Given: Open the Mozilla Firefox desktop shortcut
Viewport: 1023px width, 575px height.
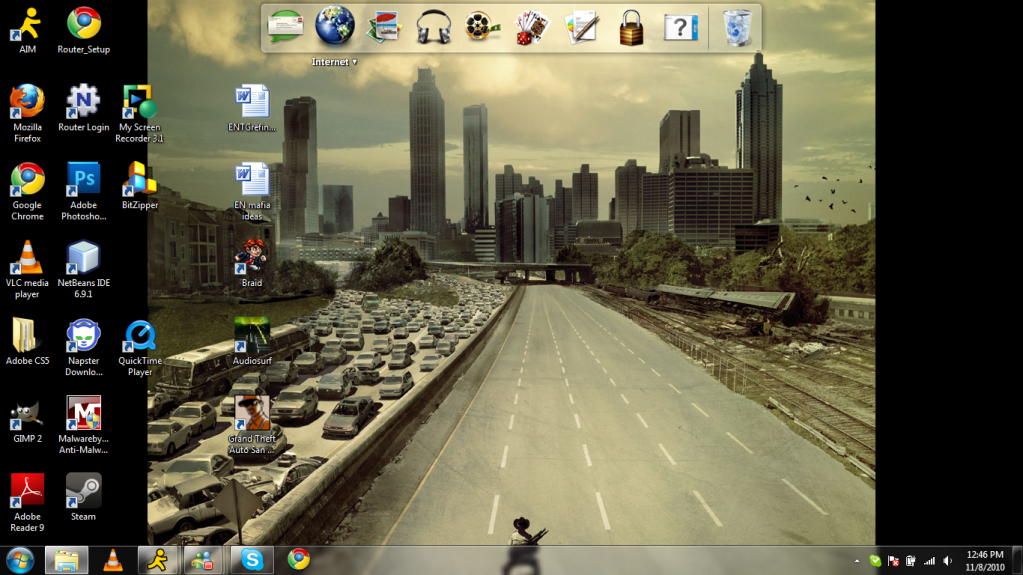Looking at the screenshot, I should [x=27, y=102].
